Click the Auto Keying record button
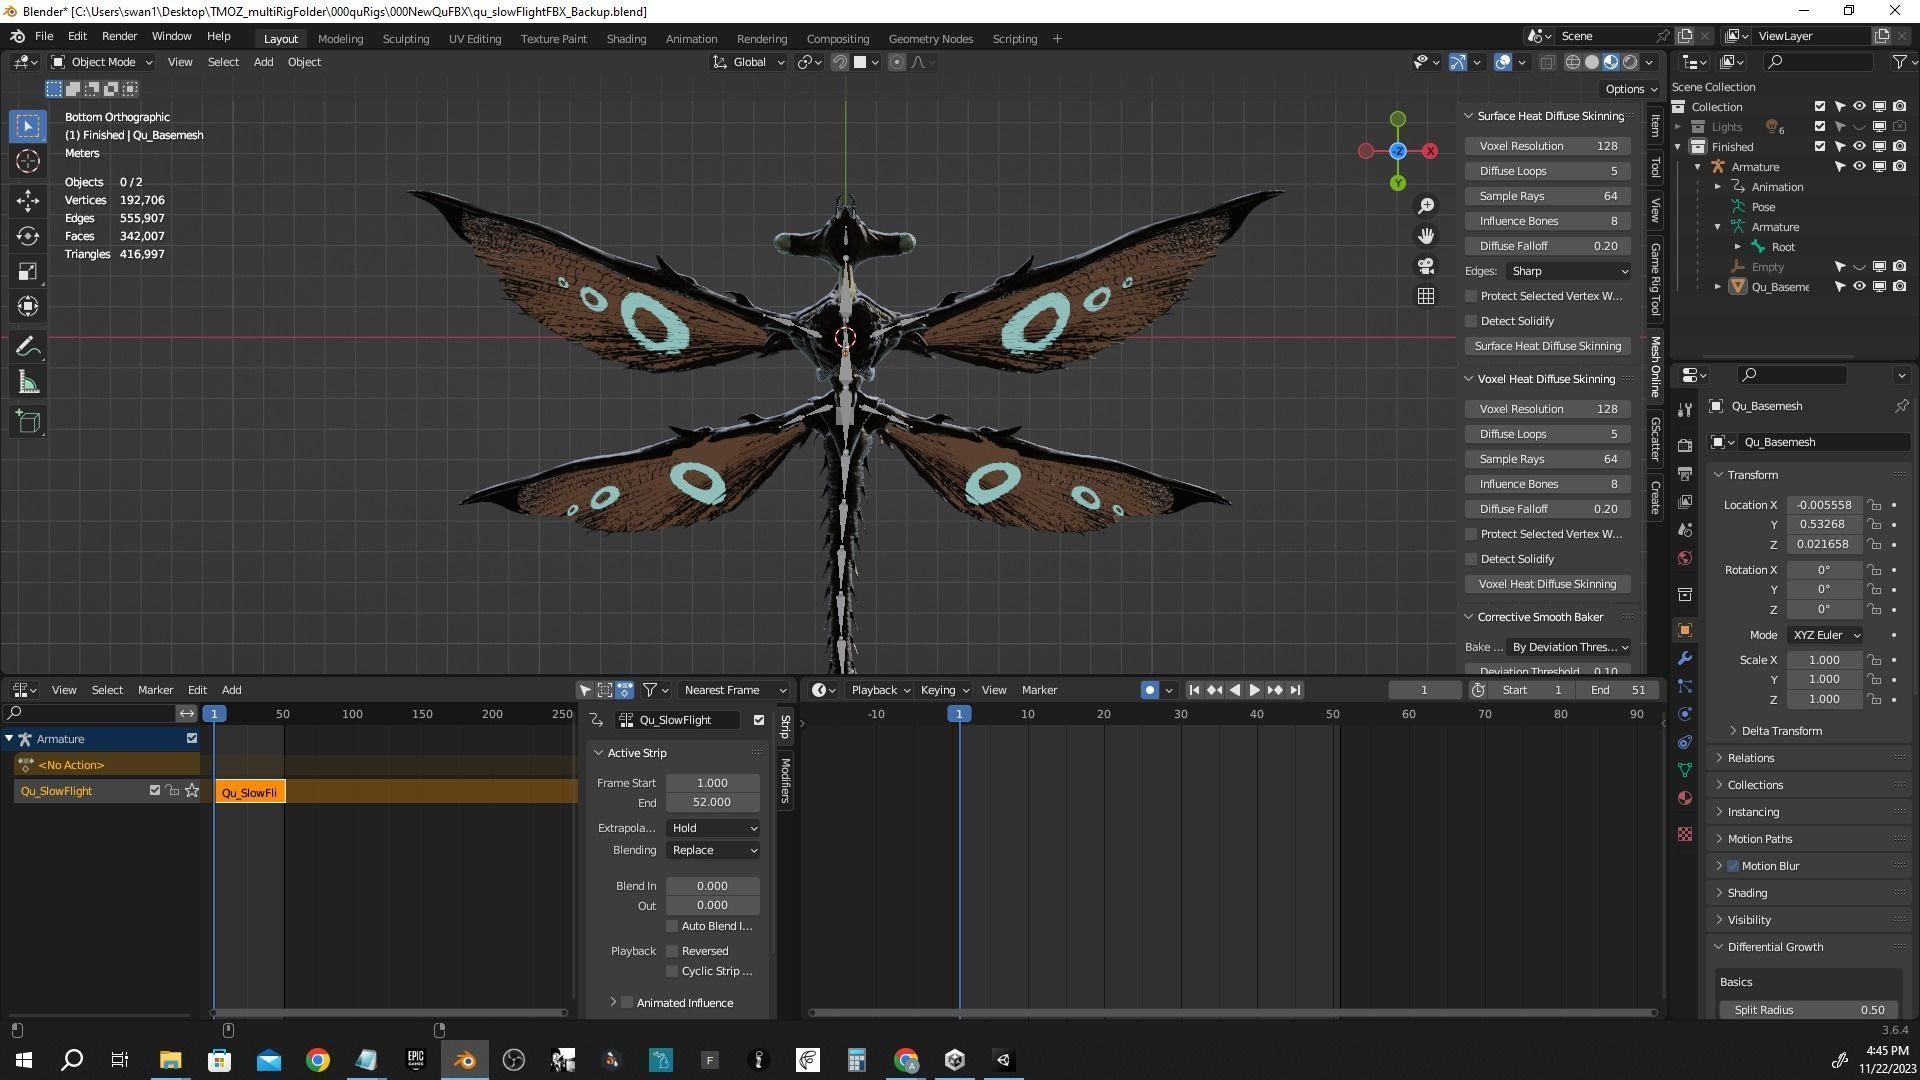This screenshot has width=1920, height=1080. coord(1149,690)
